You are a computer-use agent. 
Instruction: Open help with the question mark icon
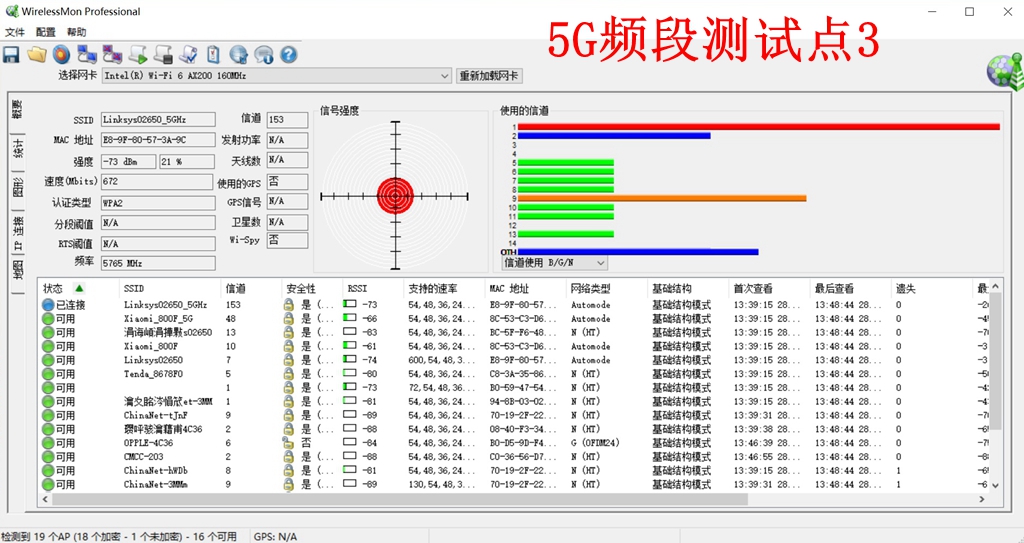(x=289, y=54)
